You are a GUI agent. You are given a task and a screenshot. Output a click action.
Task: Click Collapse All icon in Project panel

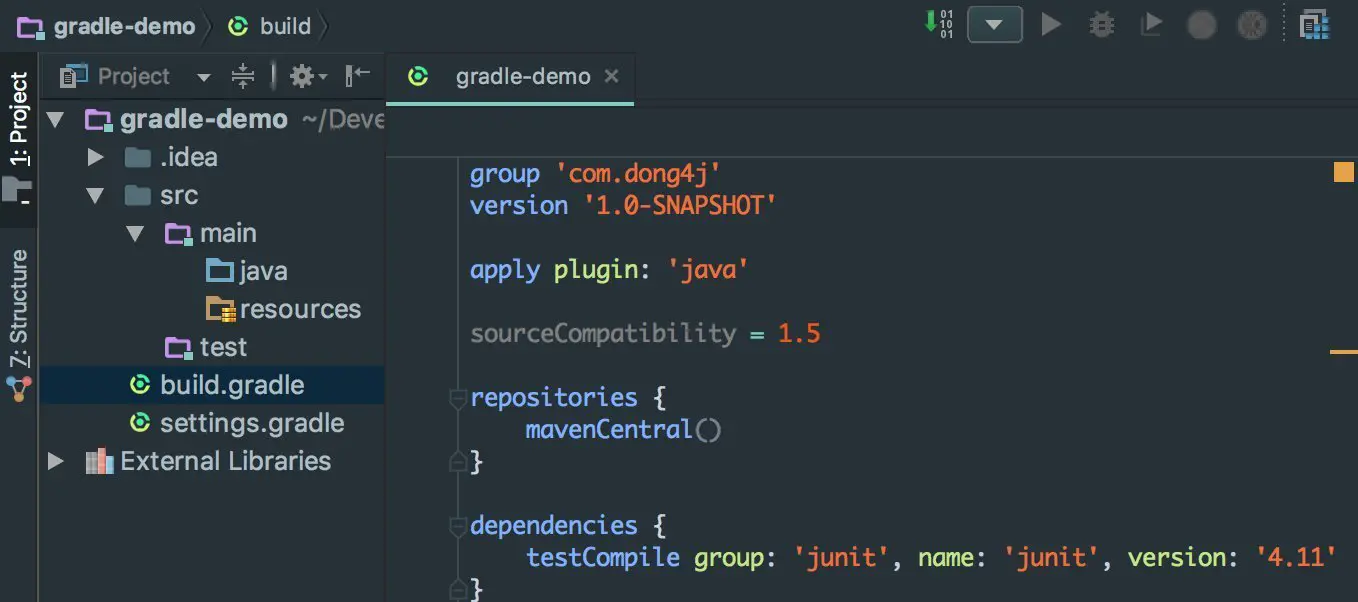click(243, 76)
